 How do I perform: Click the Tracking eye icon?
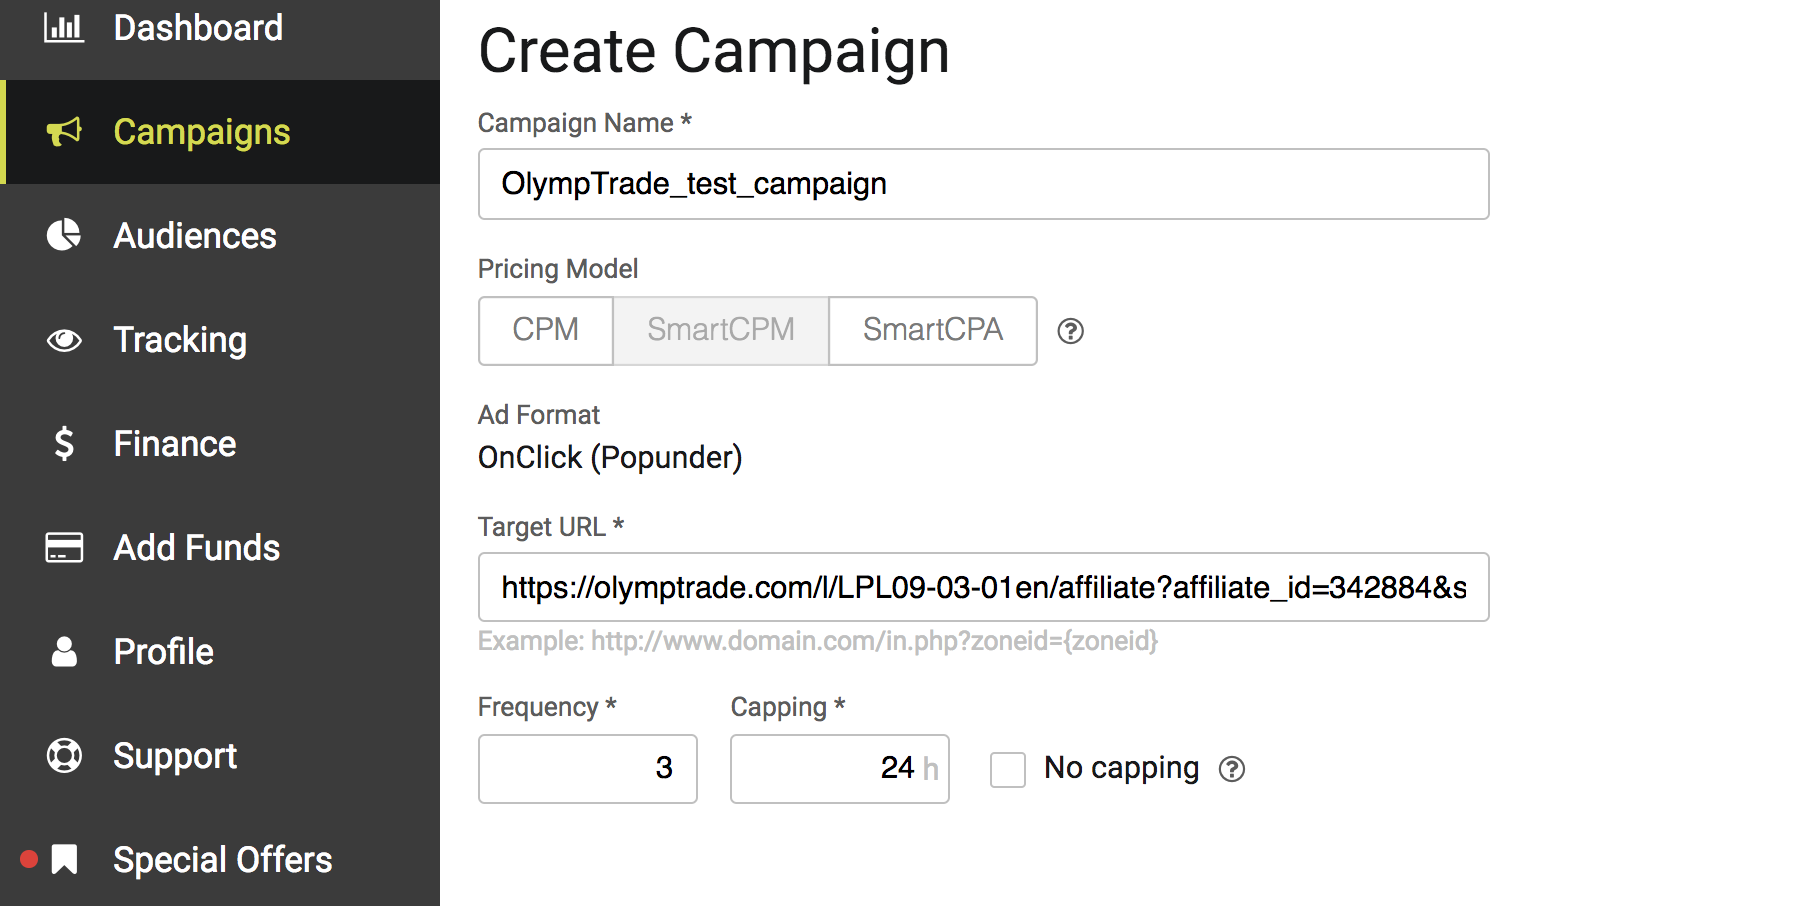coord(64,340)
